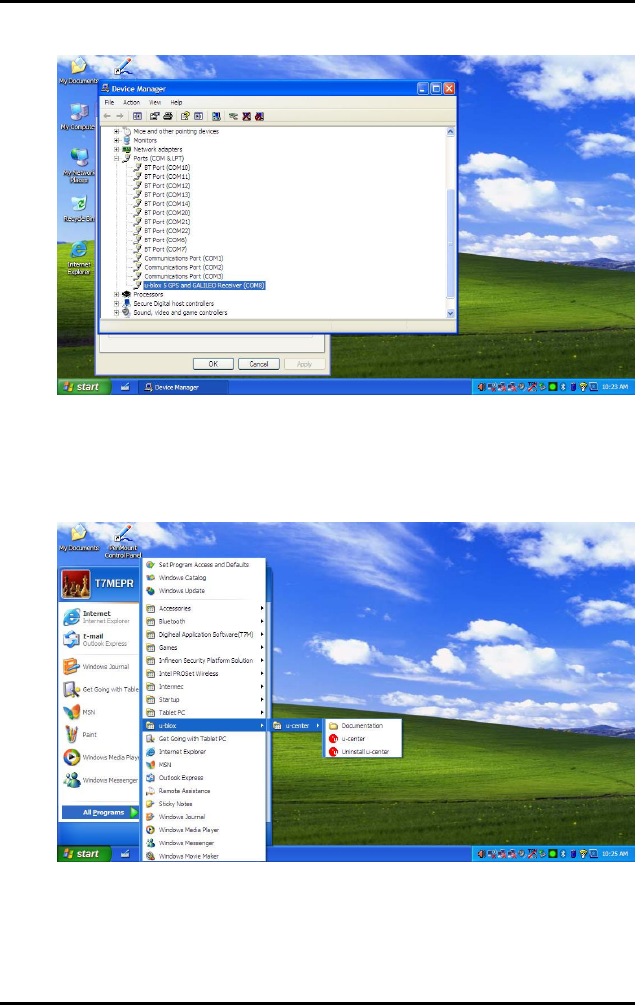Open the Action menu in Device Manager
Image resolution: width=635 pixels, height=1005 pixels.
(131, 103)
